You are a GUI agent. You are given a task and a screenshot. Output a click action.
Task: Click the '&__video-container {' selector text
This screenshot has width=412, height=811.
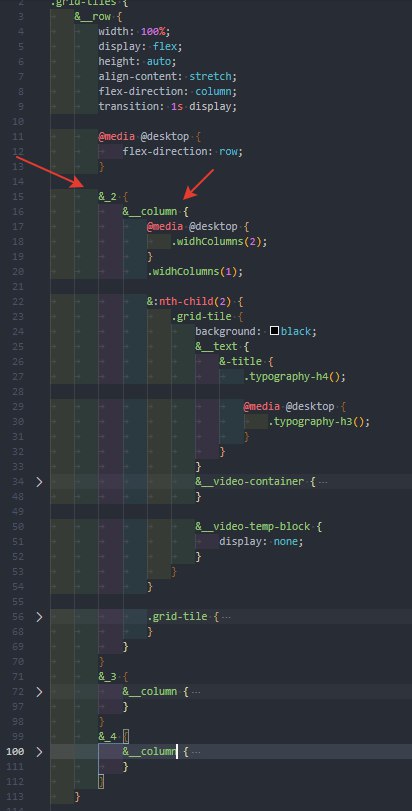(255, 482)
